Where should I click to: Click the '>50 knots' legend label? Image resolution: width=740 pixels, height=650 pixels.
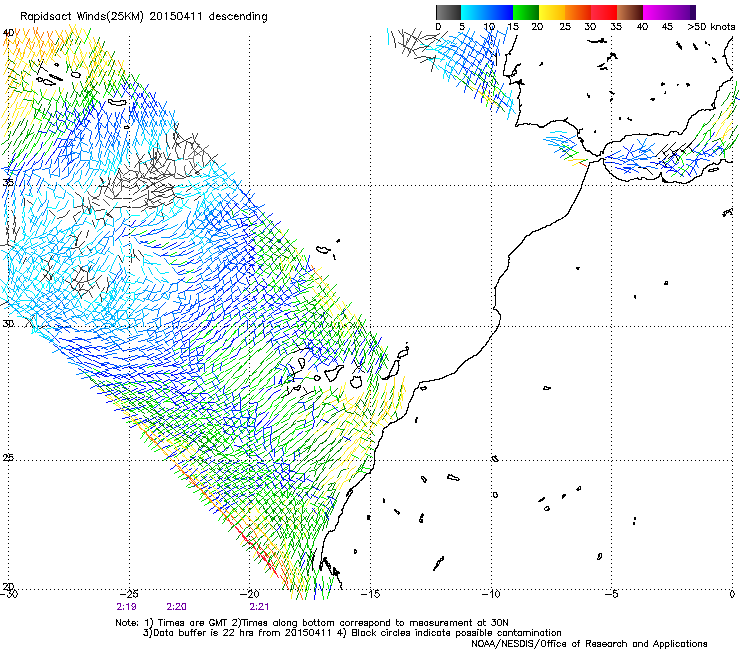[711, 27]
